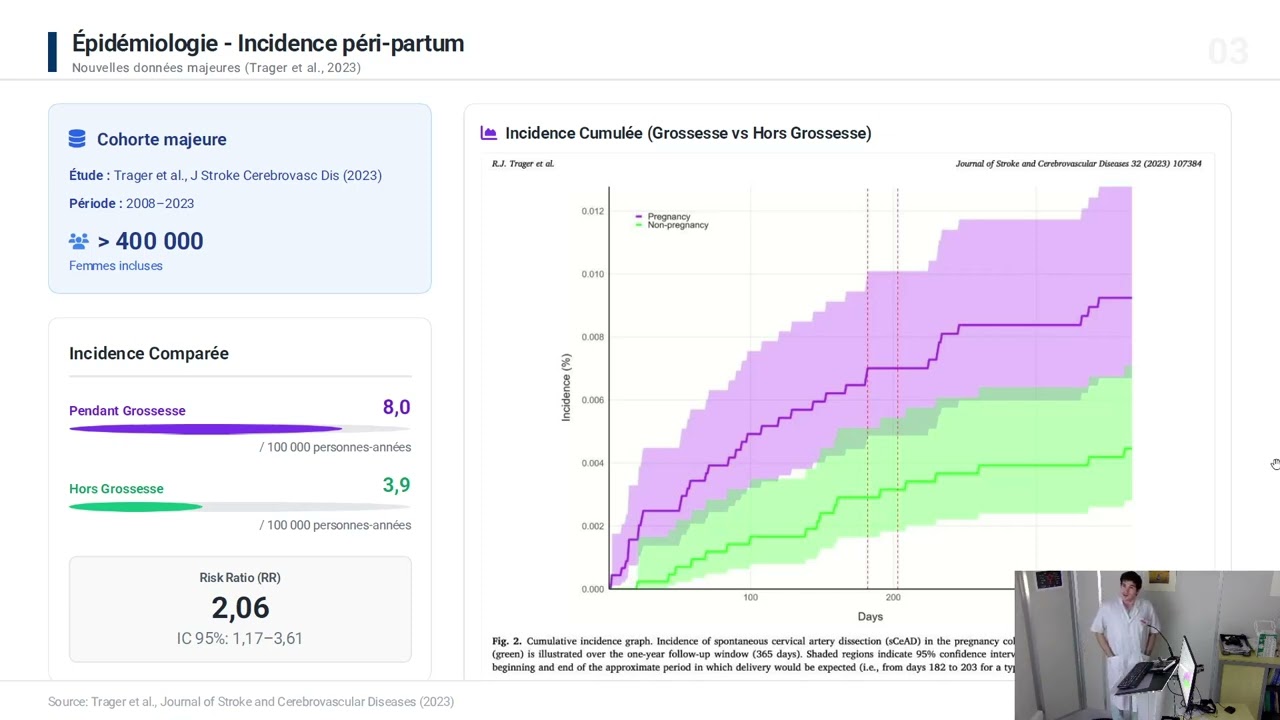
Task: Click the Étude reference line in cohort card
Action: [225, 175]
